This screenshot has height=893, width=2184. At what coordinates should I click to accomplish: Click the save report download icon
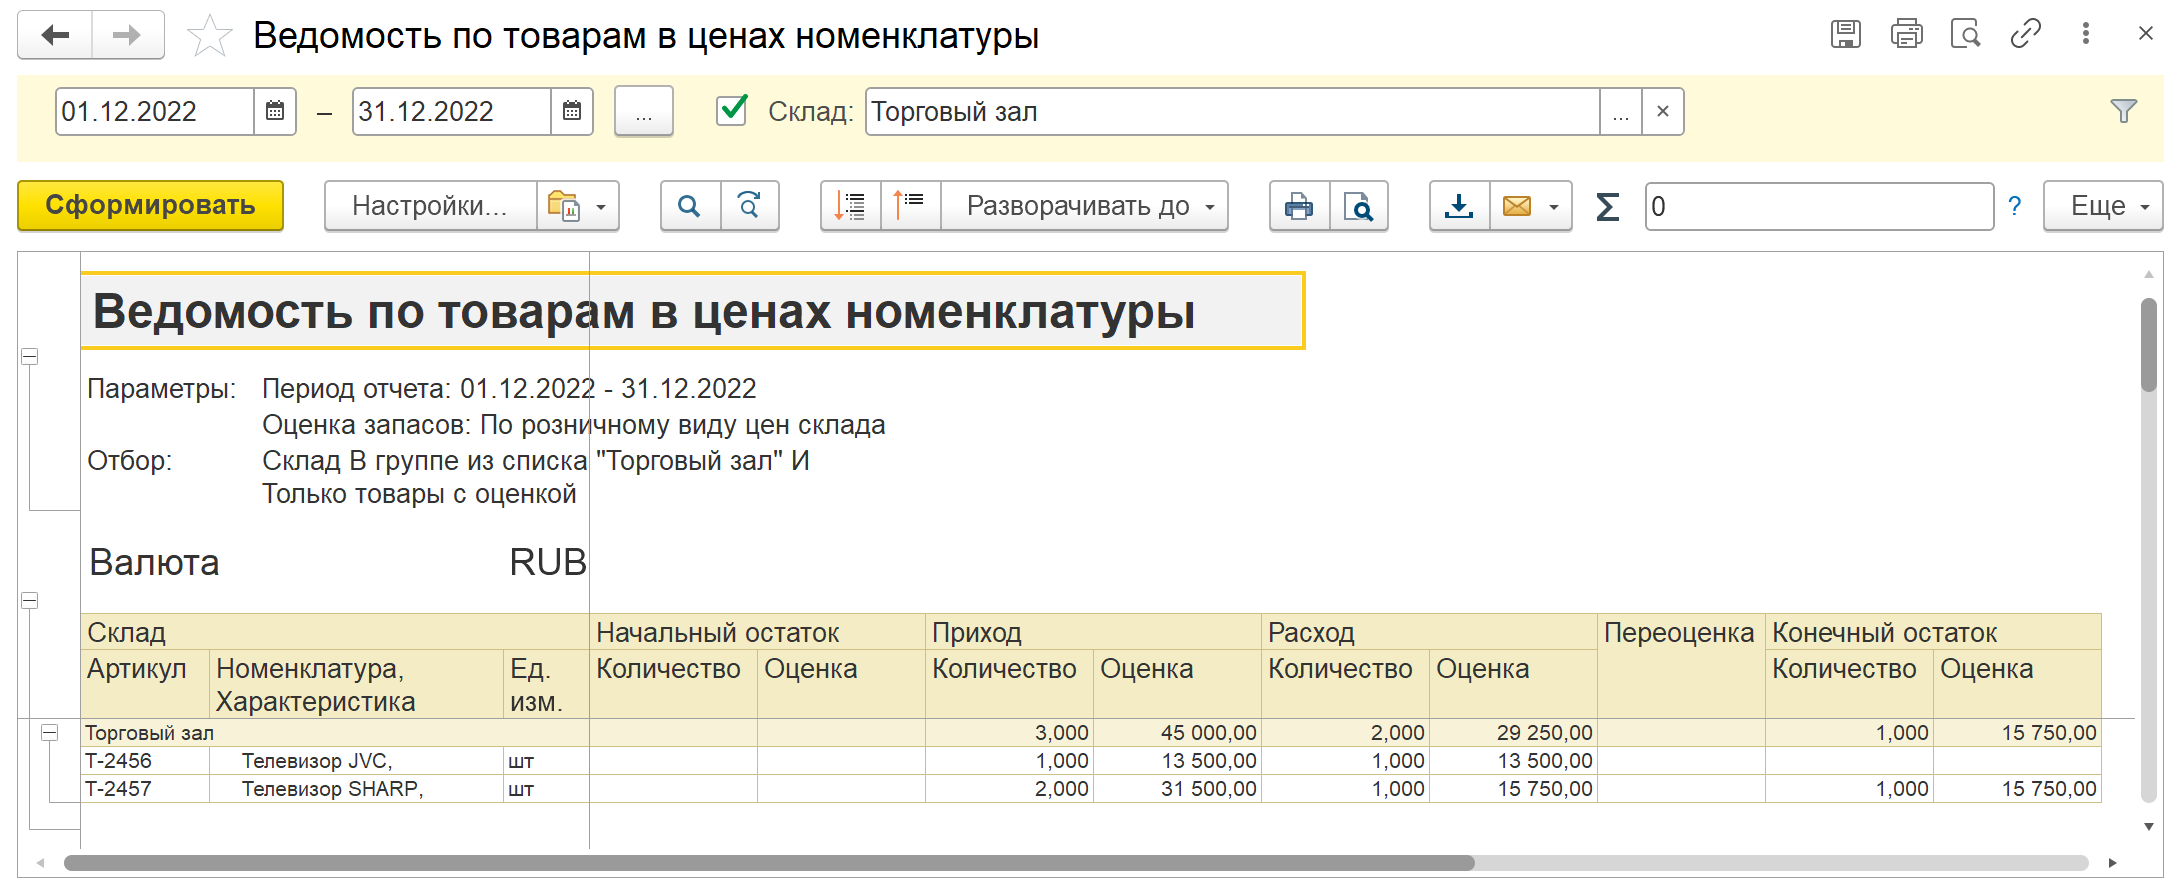click(x=1459, y=206)
